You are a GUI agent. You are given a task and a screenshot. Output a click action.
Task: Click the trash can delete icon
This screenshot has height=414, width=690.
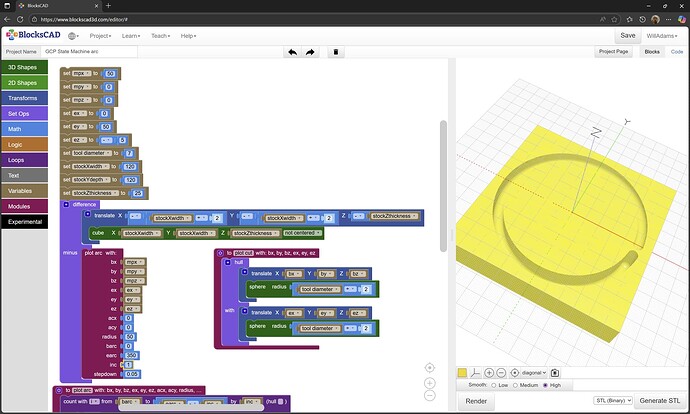point(336,51)
